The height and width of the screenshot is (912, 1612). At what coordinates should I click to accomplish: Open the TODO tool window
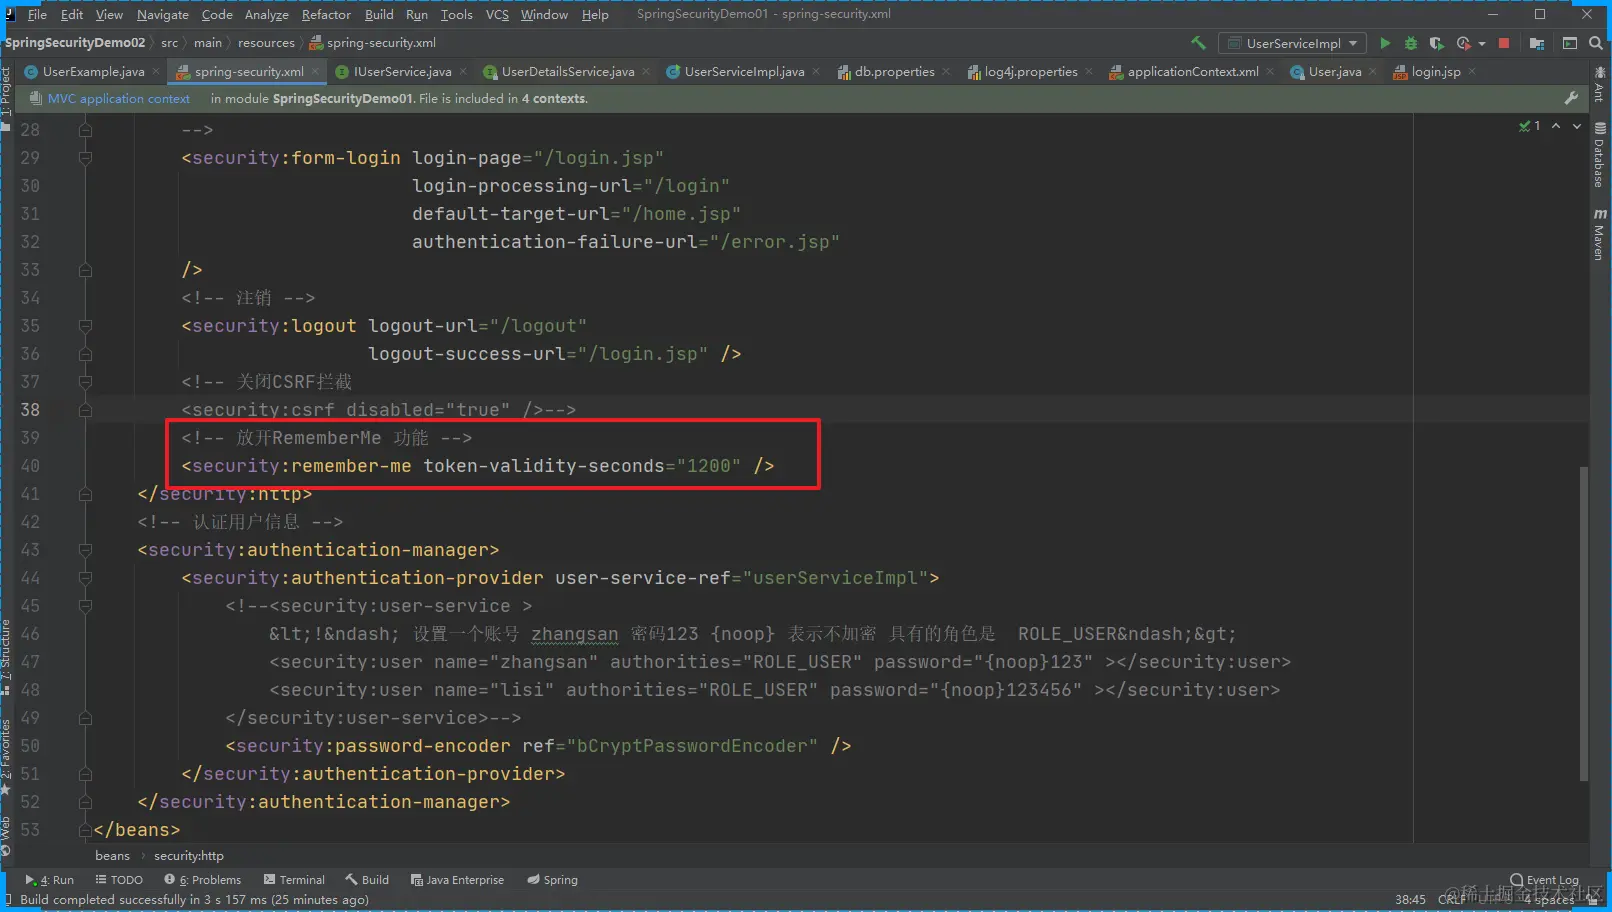[x=119, y=880]
